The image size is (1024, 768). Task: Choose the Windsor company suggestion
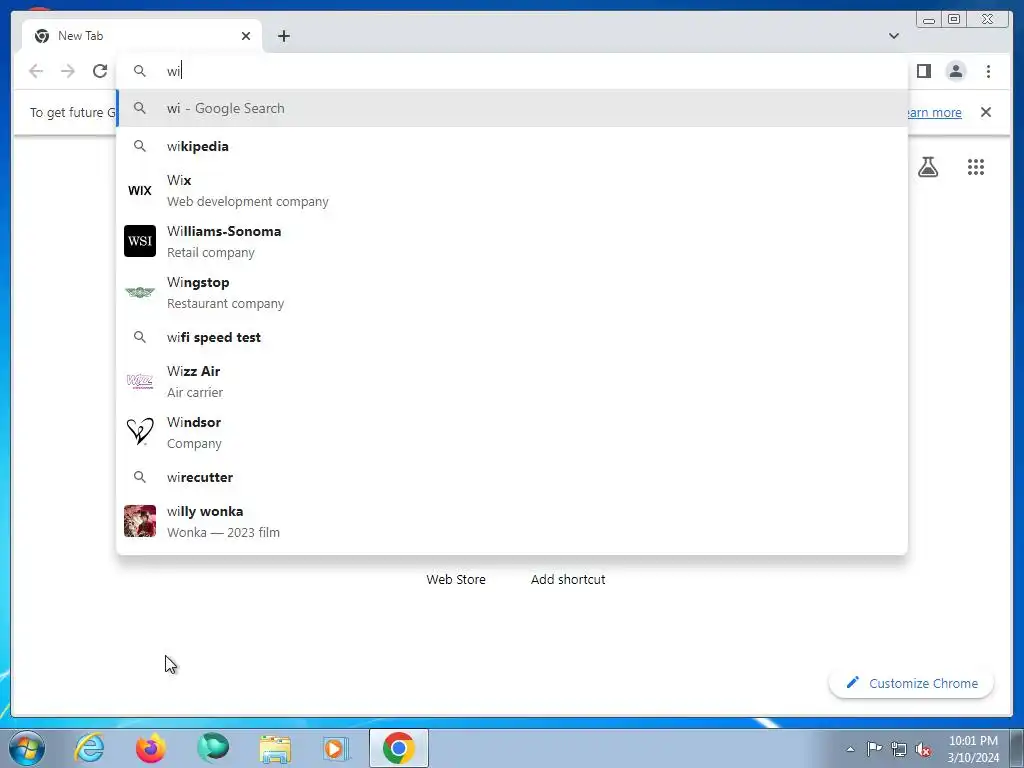pyautogui.click(x=512, y=432)
